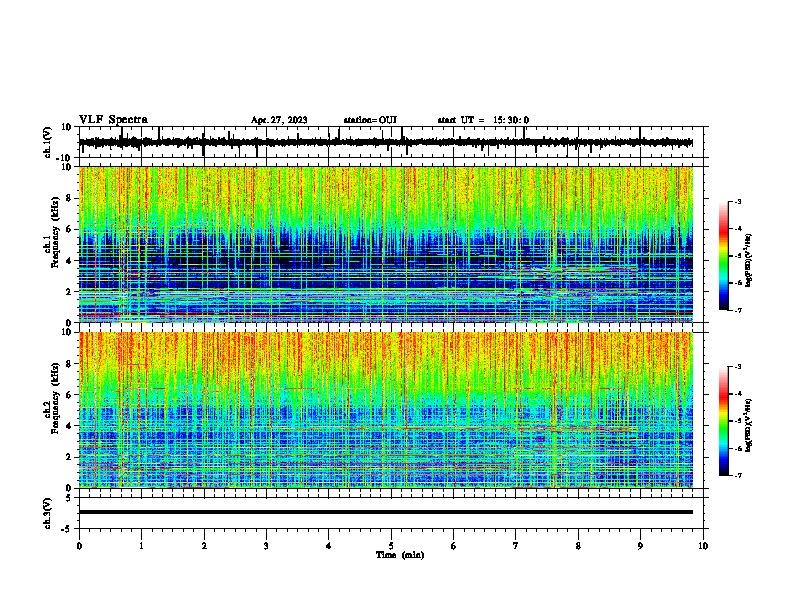Viewport: 792px width, 612px height.
Task: Click the "-5" label on the ch.1 color bar
Action: tap(738, 256)
